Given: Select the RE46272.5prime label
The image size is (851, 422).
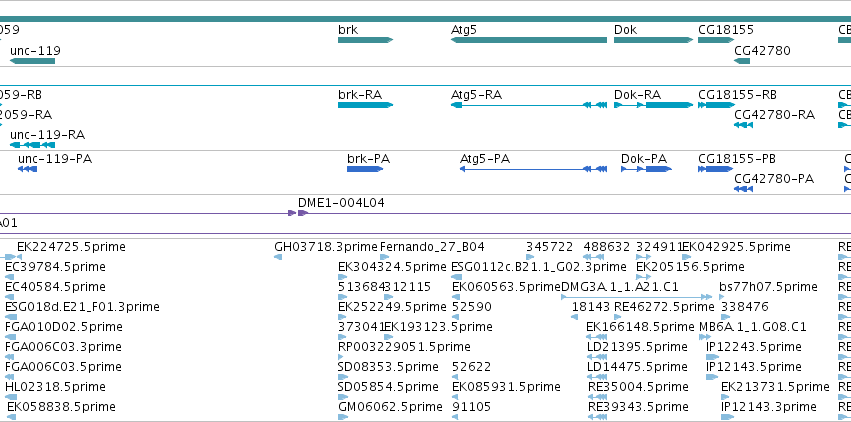Looking at the screenshot, I should pyautogui.click(x=664, y=307).
